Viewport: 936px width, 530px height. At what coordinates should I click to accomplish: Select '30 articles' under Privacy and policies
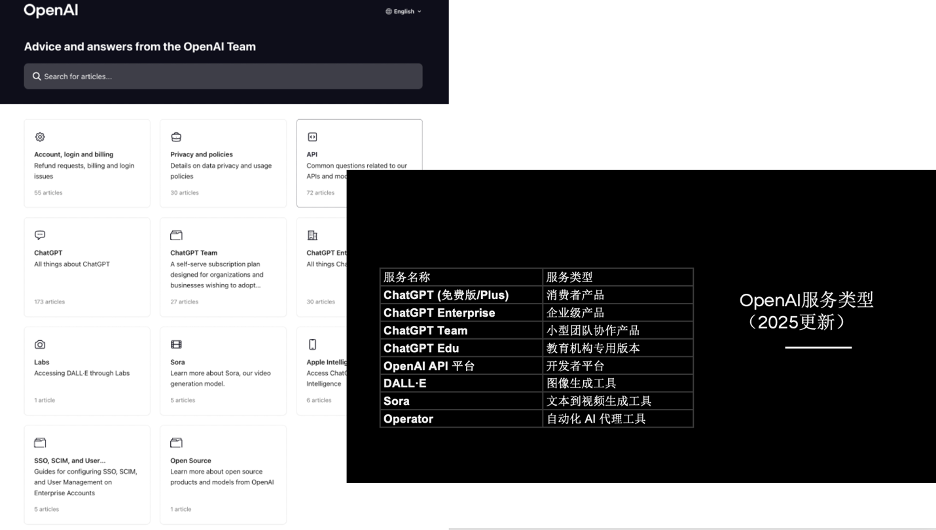click(184, 193)
